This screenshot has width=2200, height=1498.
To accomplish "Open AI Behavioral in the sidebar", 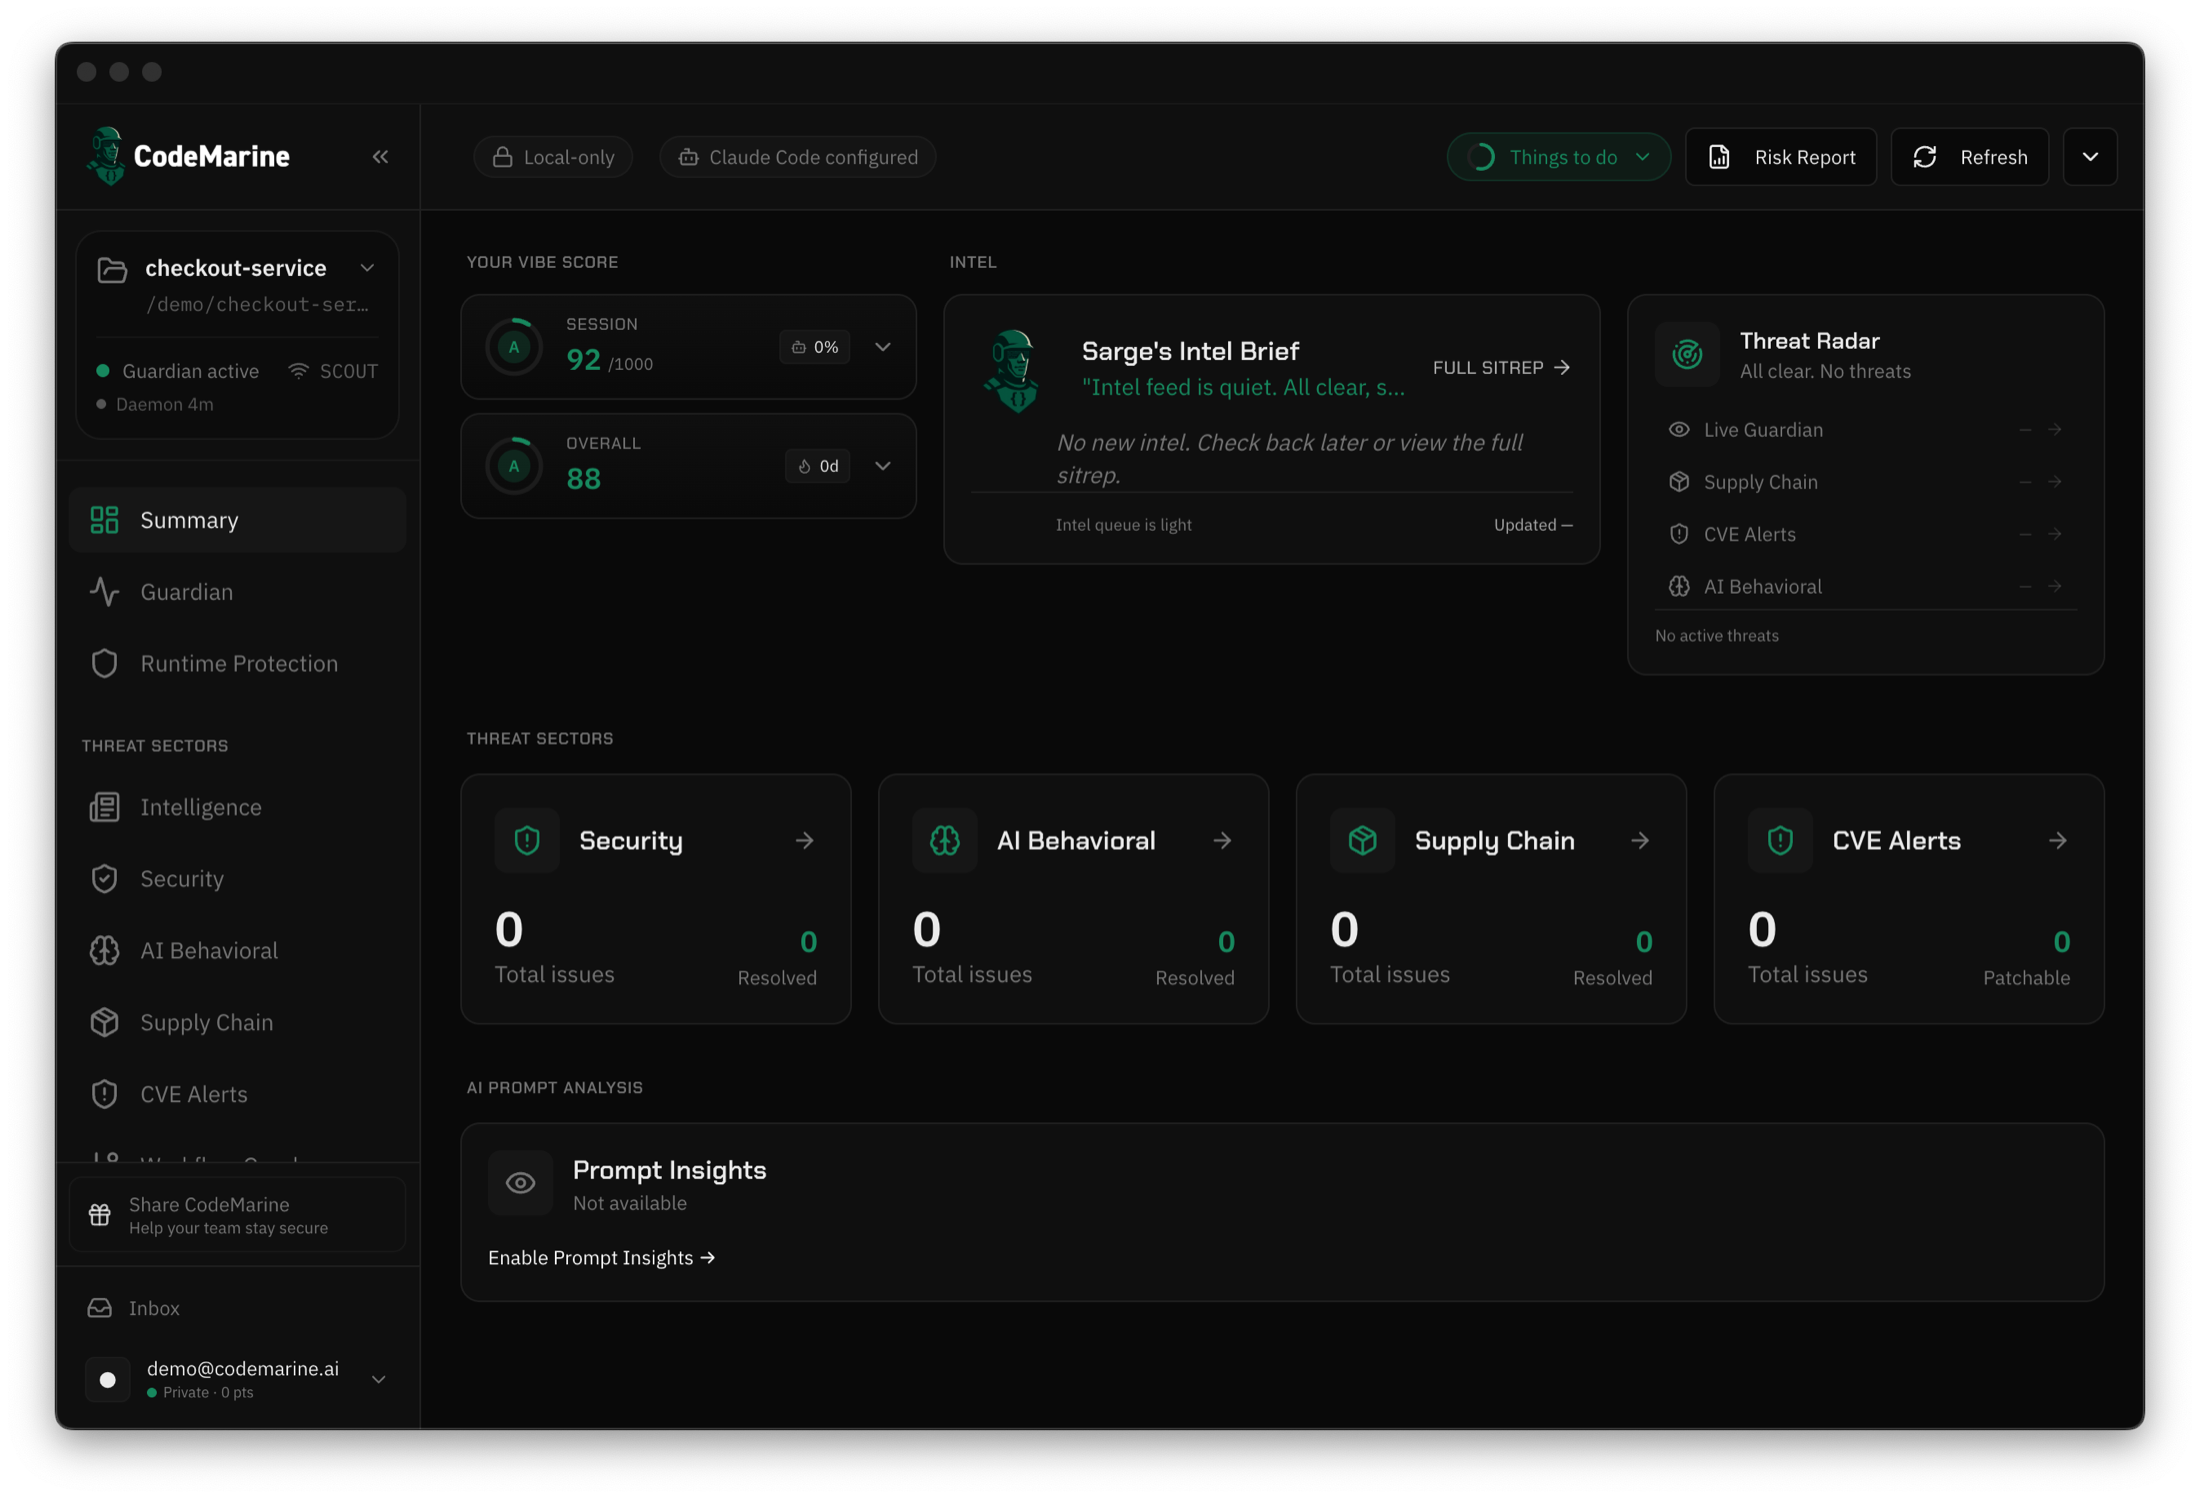I will click(x=237, y=951).
